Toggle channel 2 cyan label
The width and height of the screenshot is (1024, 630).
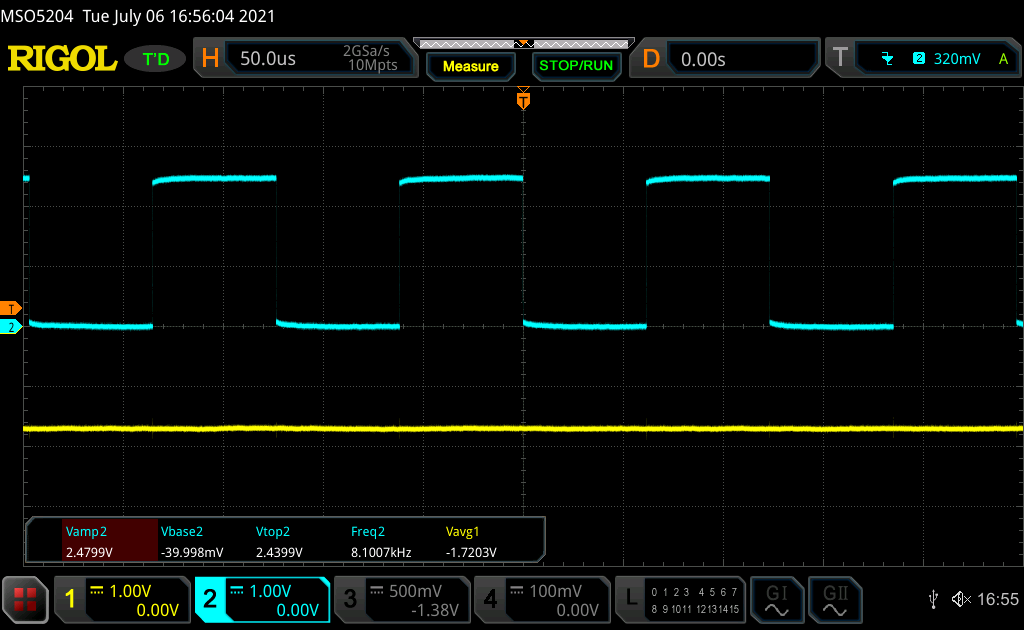pyautogui.click(x=210, y=599)
